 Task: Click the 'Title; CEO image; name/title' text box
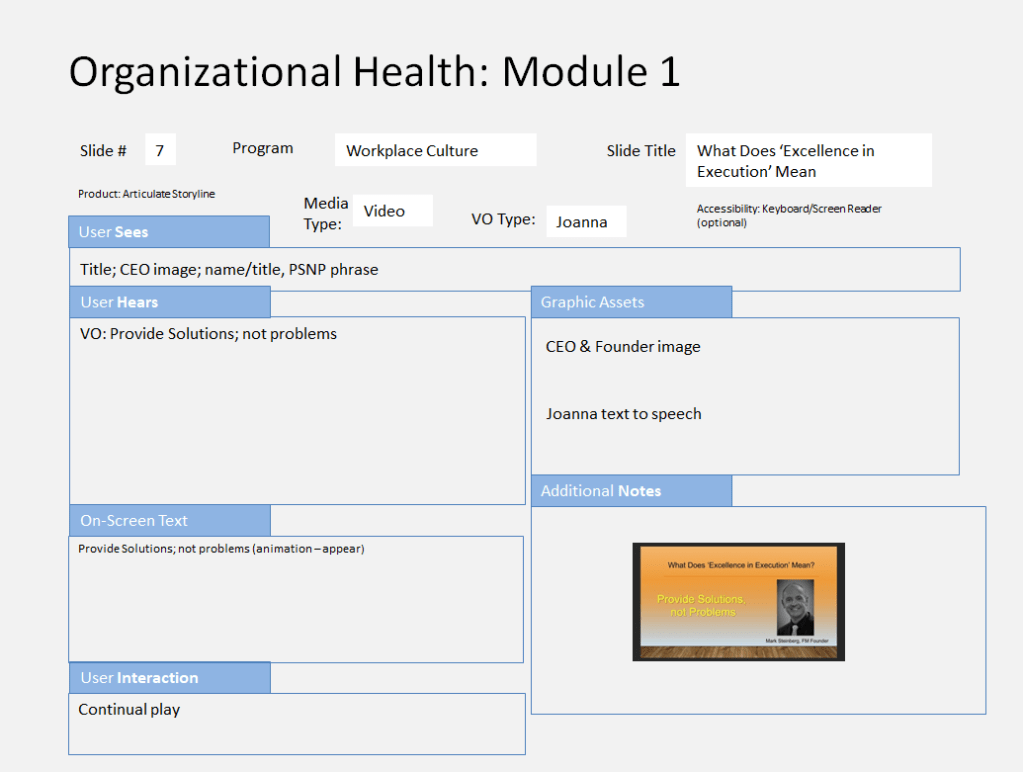(514, 270)
